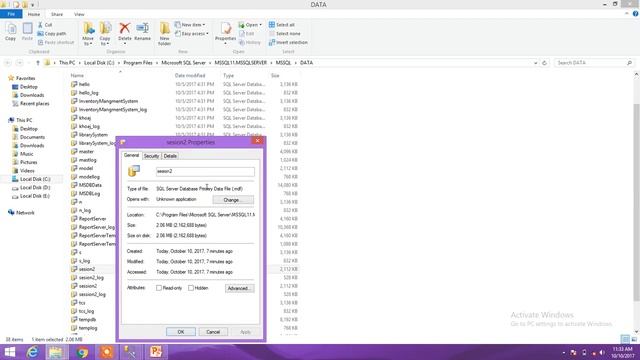
Task: Select the master file in list
Action: click(x=86, y=151)
